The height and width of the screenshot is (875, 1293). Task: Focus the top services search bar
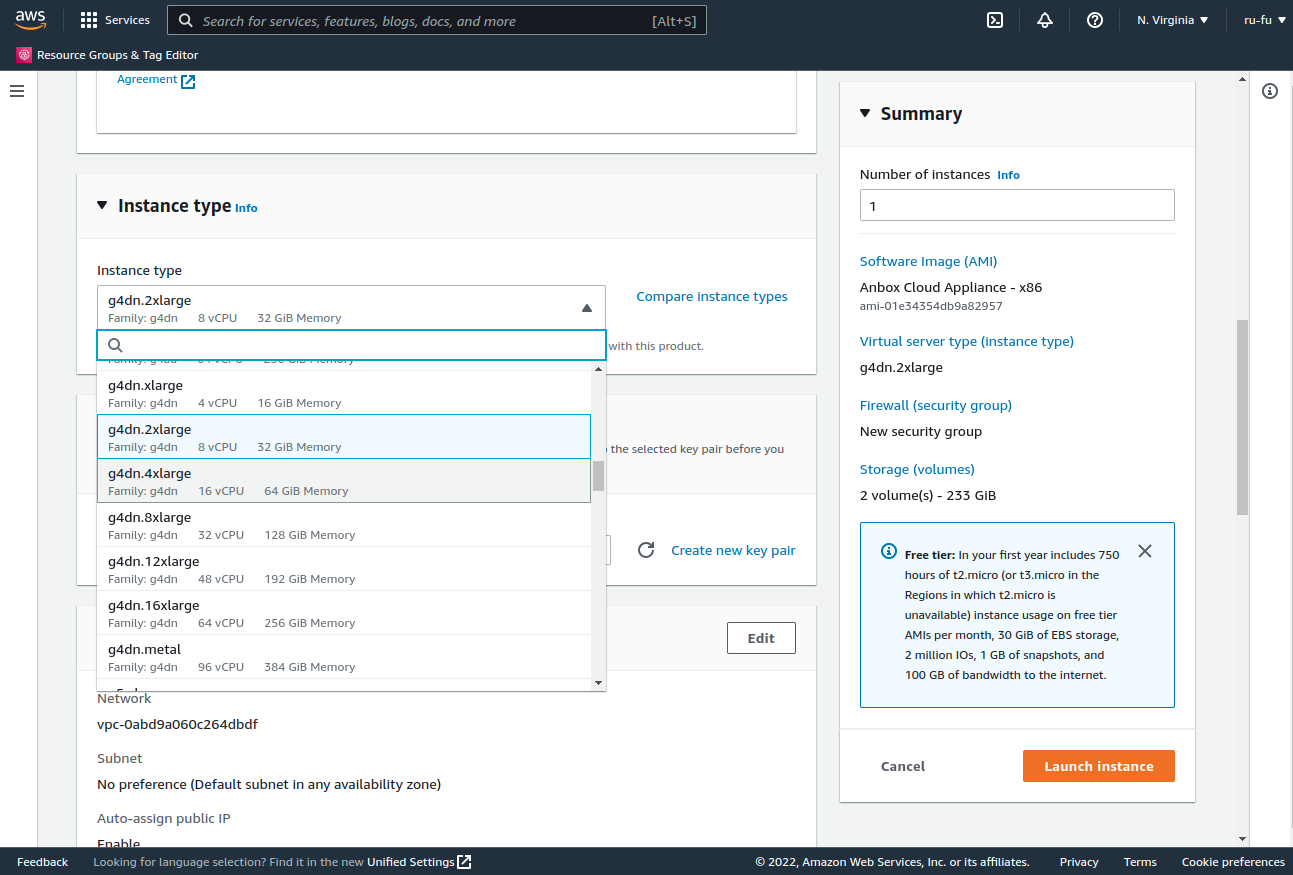(437, 20)
